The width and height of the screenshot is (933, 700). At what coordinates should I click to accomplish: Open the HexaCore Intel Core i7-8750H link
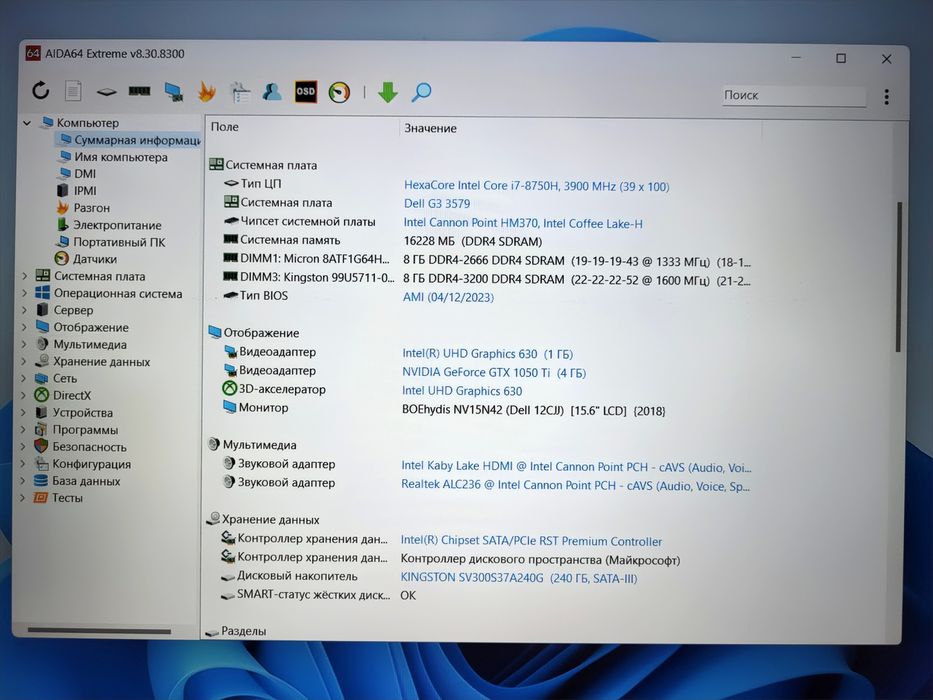[537, 186]
